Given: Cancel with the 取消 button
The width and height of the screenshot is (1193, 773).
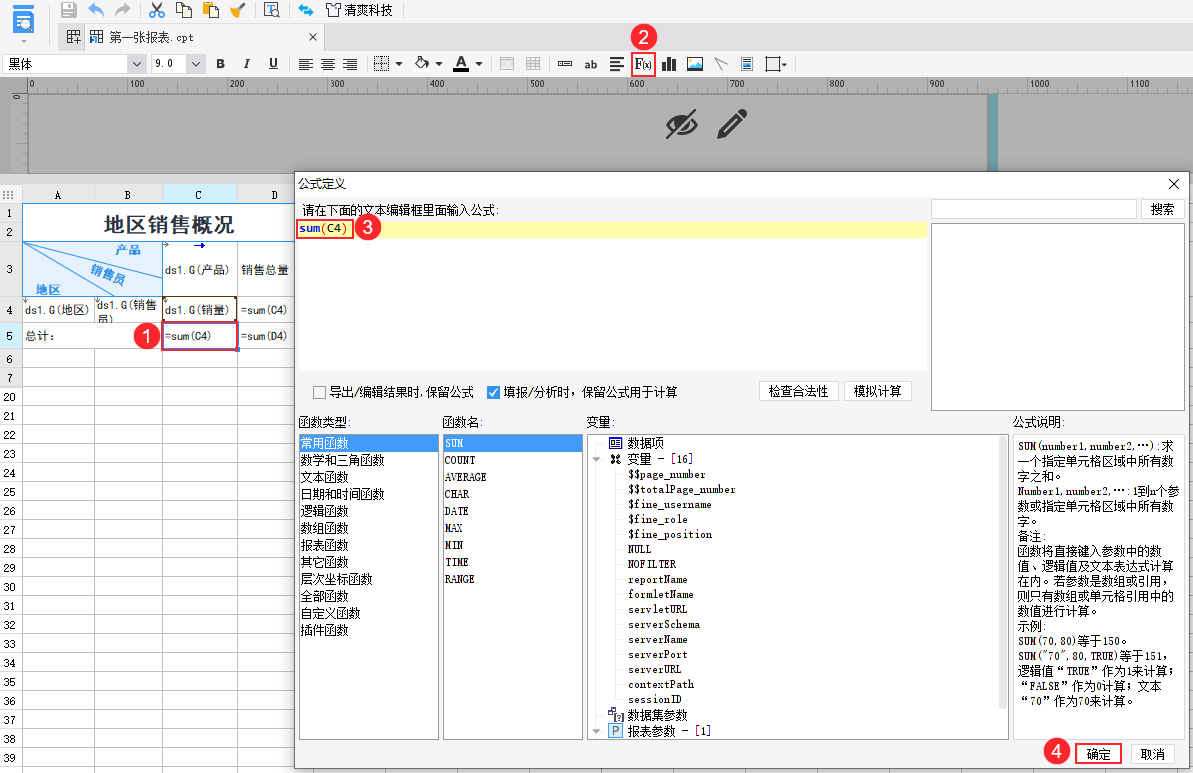Looking at the screenshot, I should point(1153,754).
